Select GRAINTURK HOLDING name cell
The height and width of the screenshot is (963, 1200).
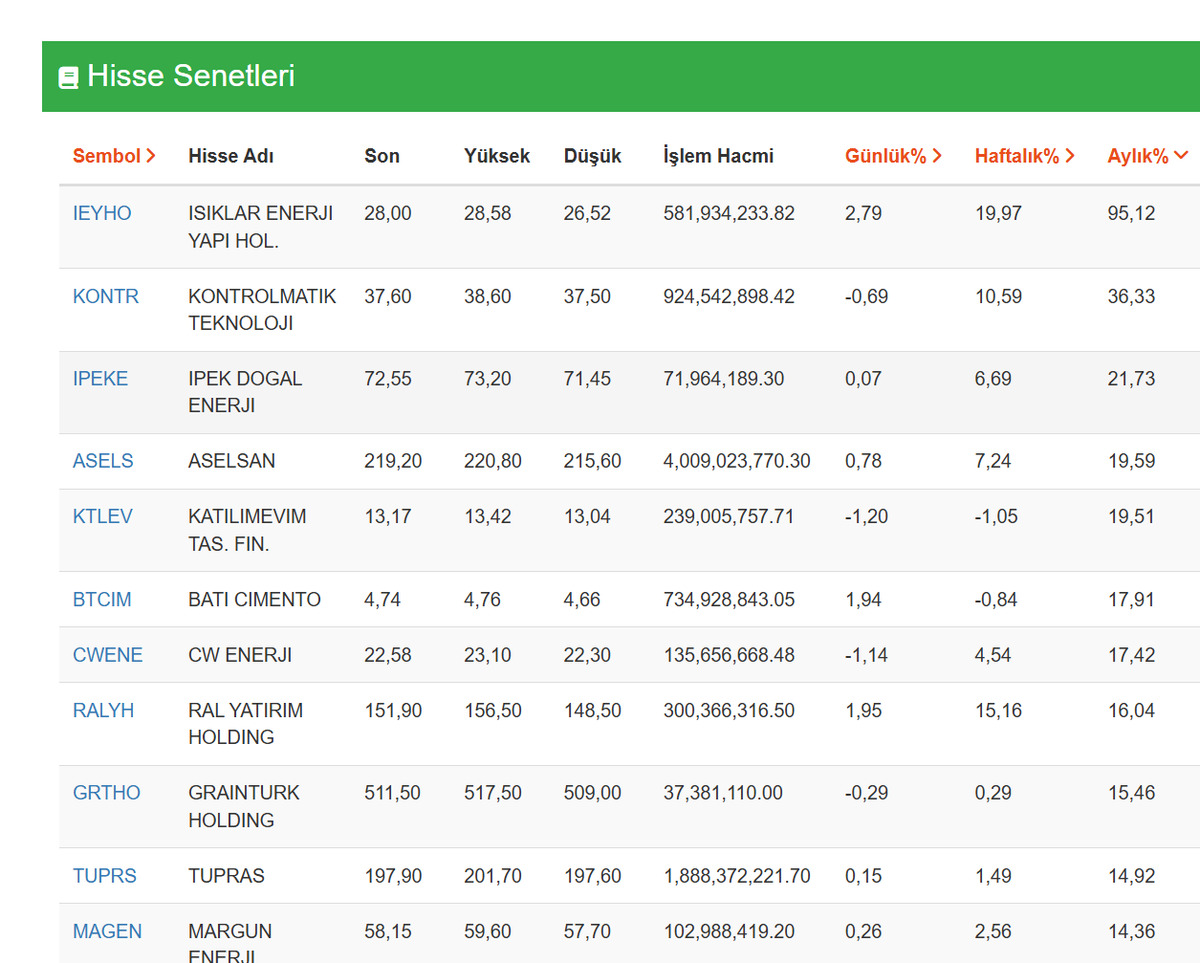tap(244, 807)
